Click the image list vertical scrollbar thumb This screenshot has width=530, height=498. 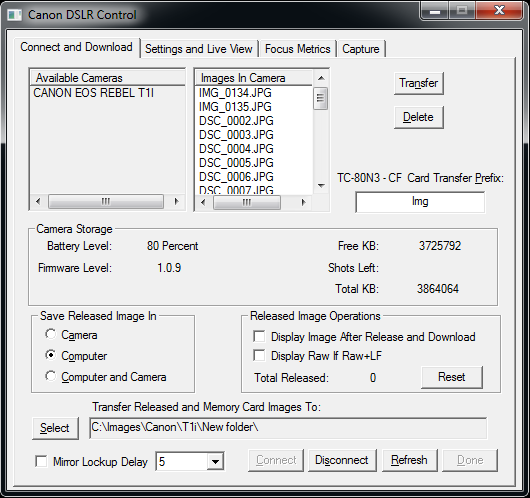320,98
